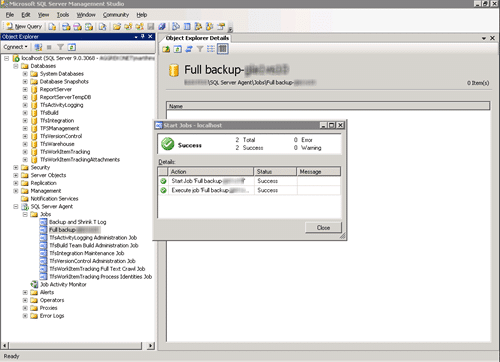Open the File menu
The height and width of the screenshot is (362, 500).
click(x=10, y=15)
